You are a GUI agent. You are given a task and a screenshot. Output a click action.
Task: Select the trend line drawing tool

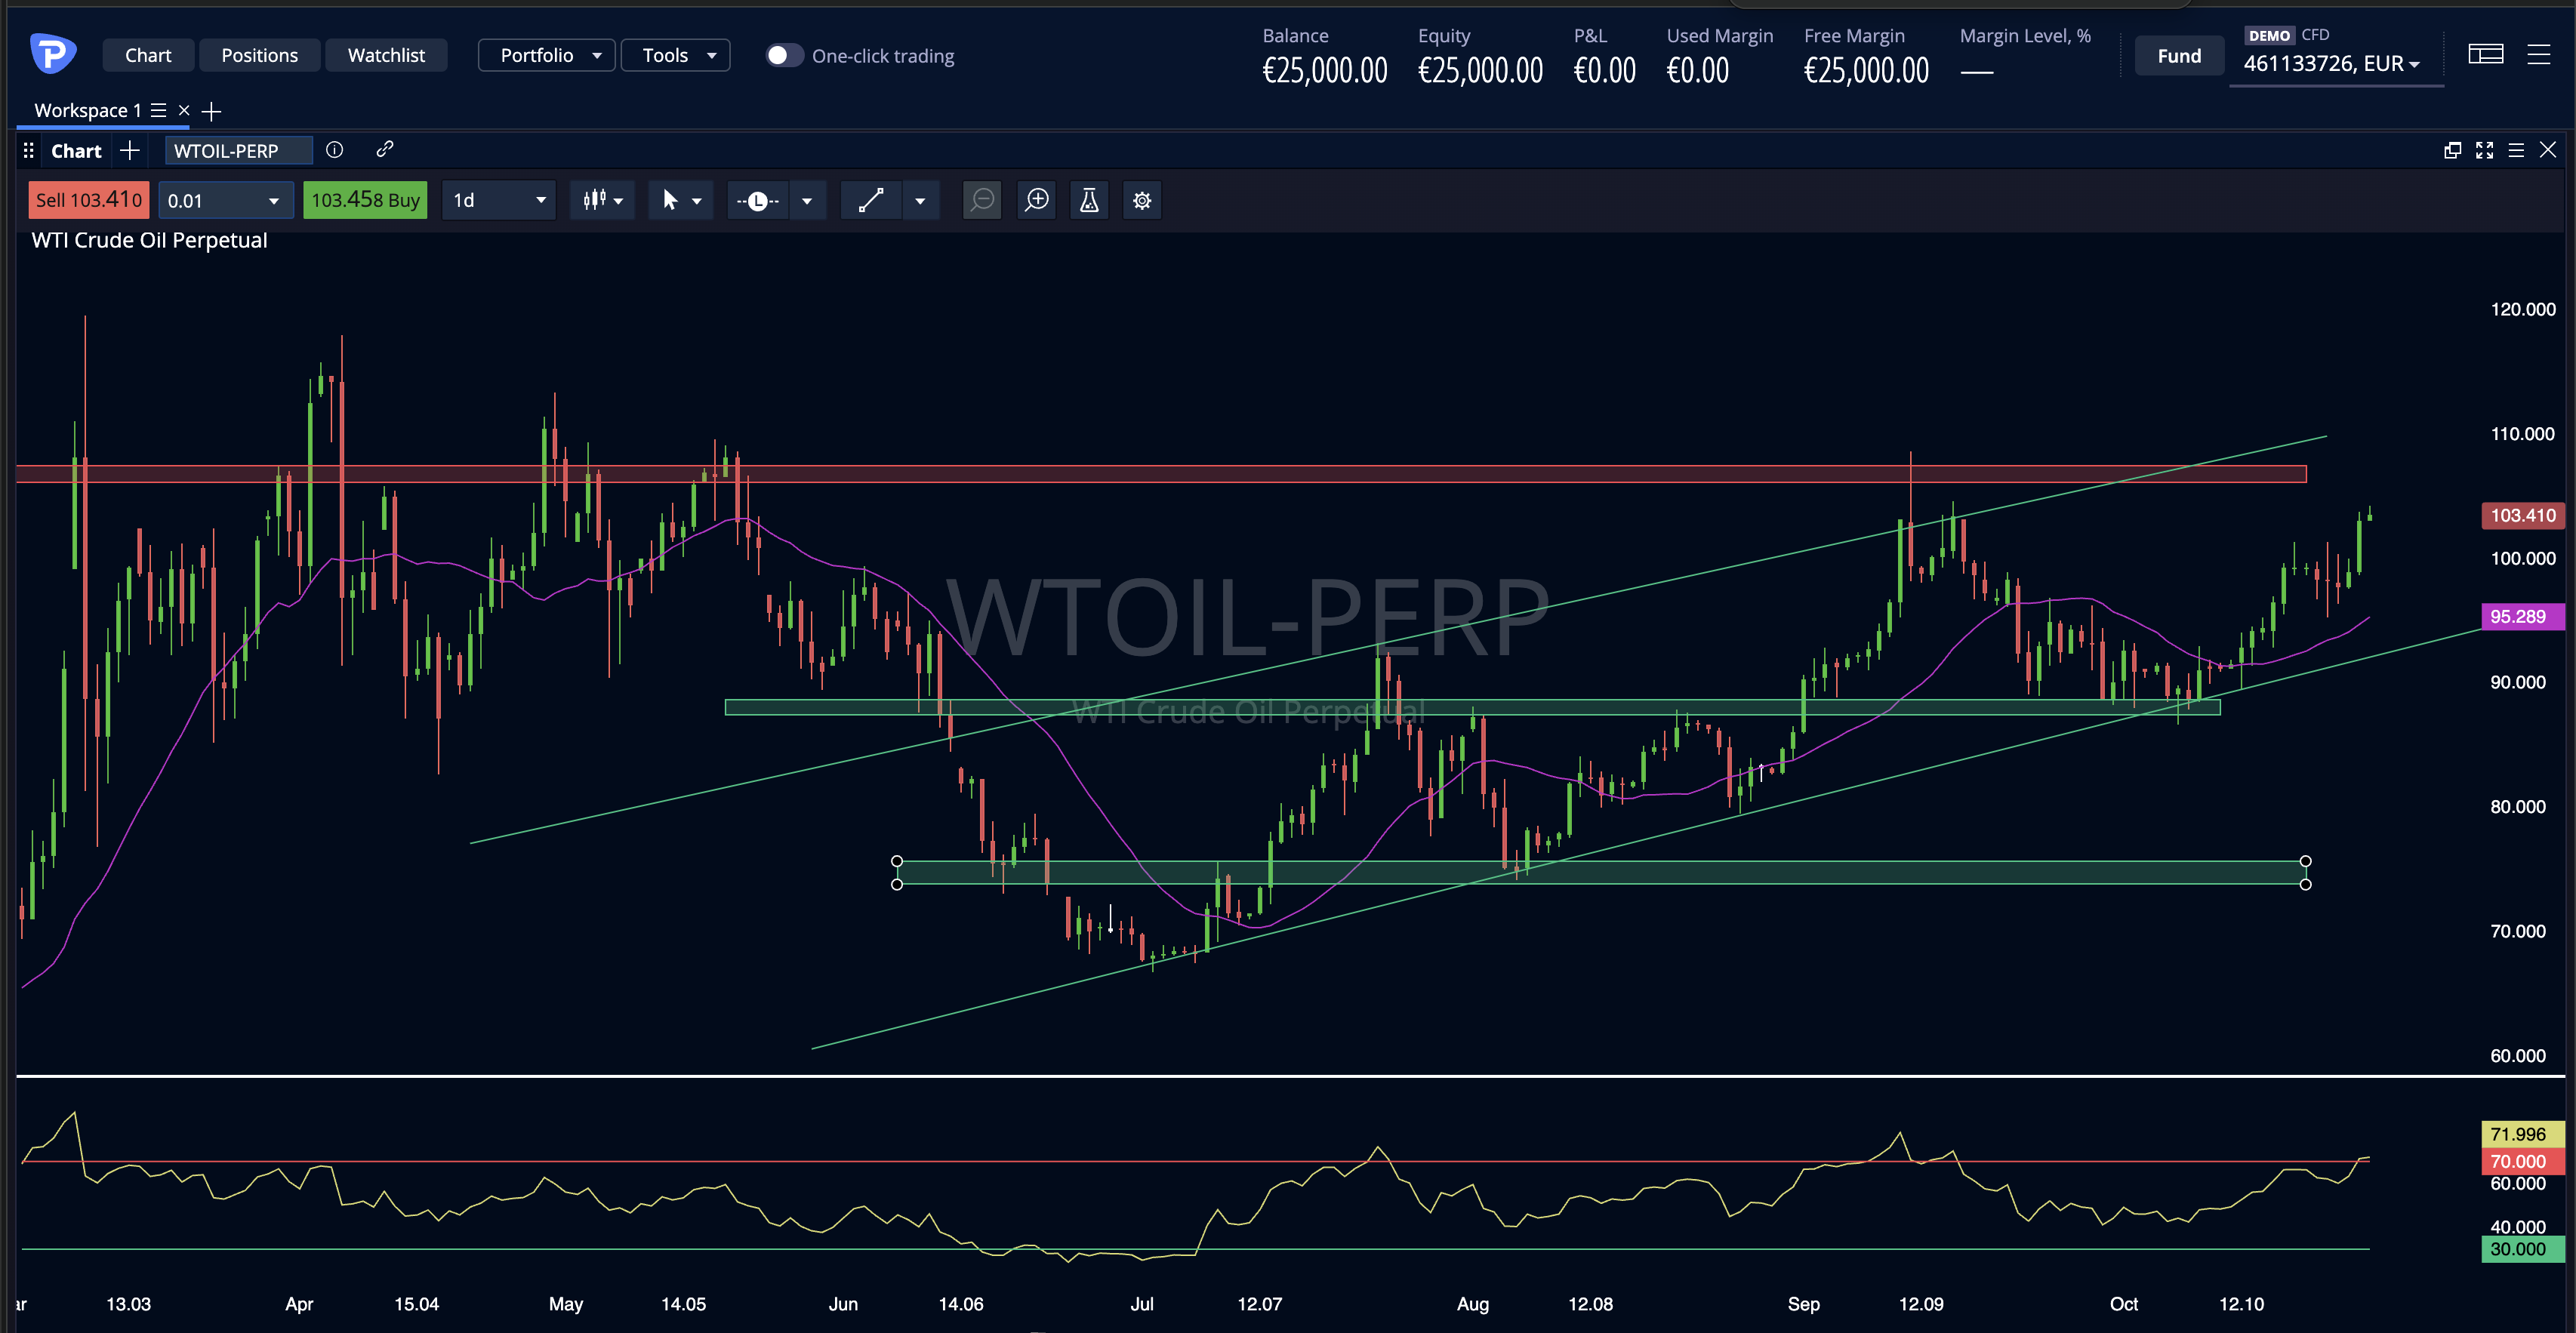(871, 200)
